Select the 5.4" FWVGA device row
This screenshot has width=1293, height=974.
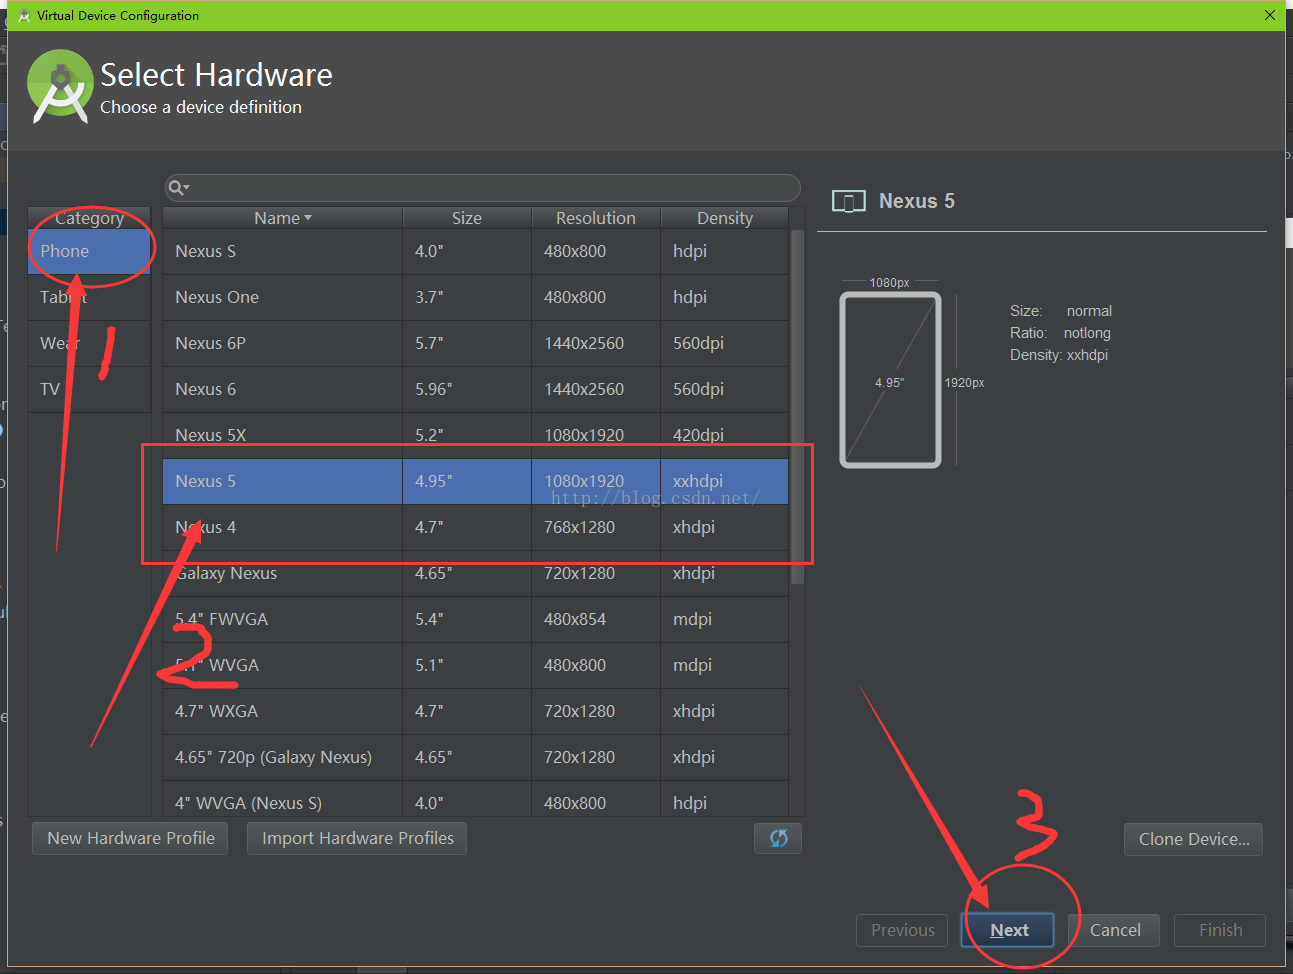point(476,619)
